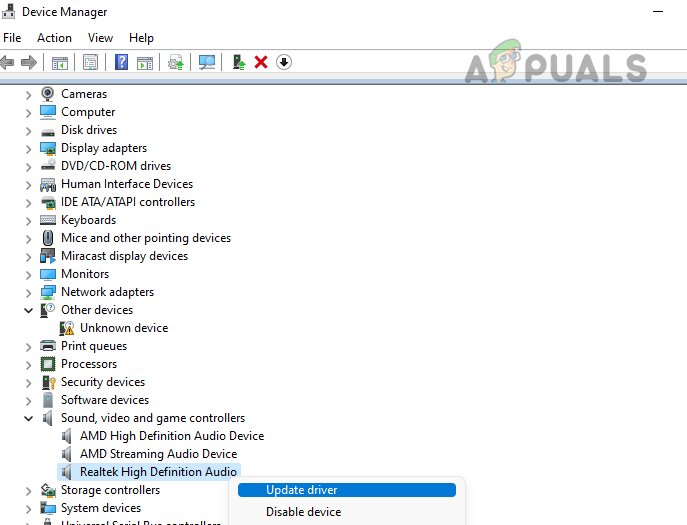Viewport: 687px width, 525px height.
Task: Expand the System devices chevron
Action: 28,508
